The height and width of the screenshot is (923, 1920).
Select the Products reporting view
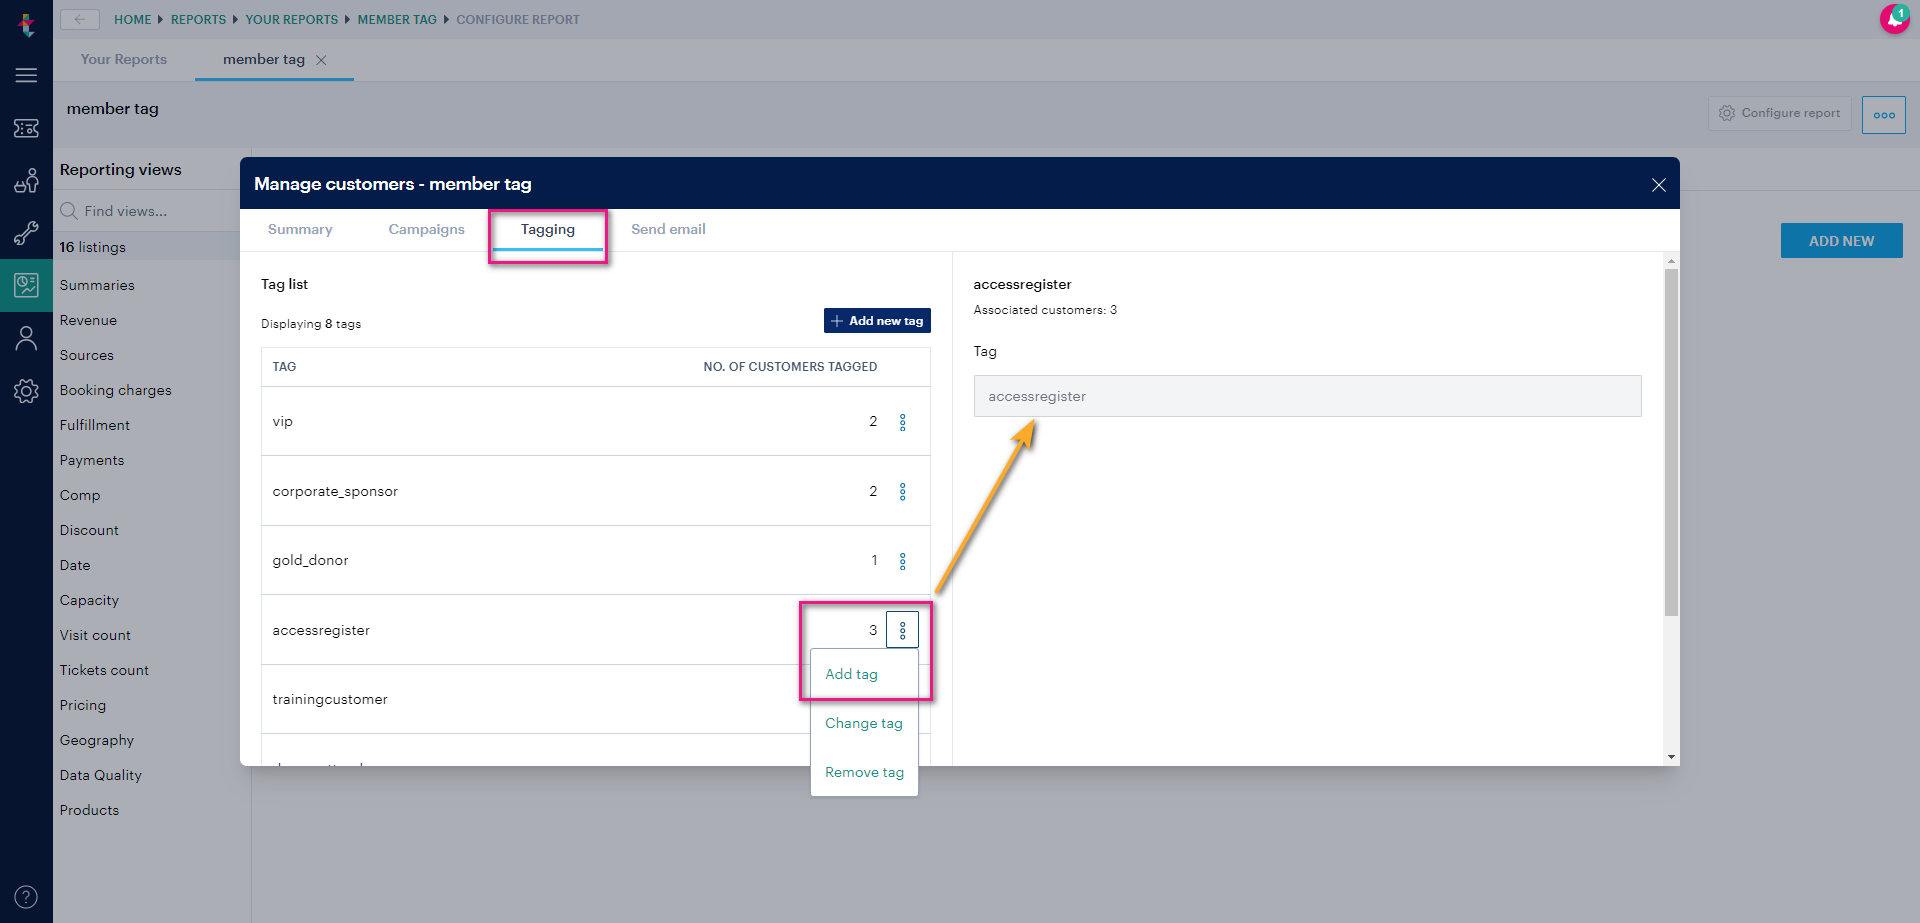pyautogui.click(x=89, y=810)
